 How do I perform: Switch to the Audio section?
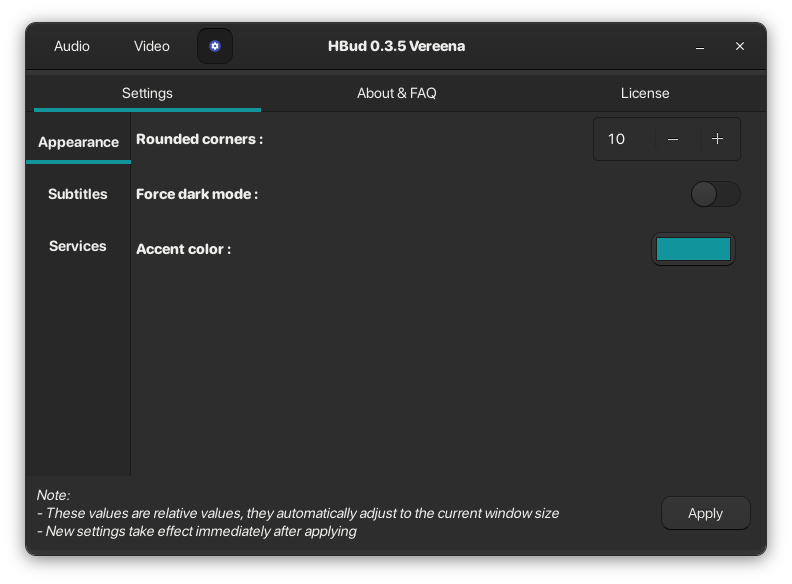(x=72, y=46)
